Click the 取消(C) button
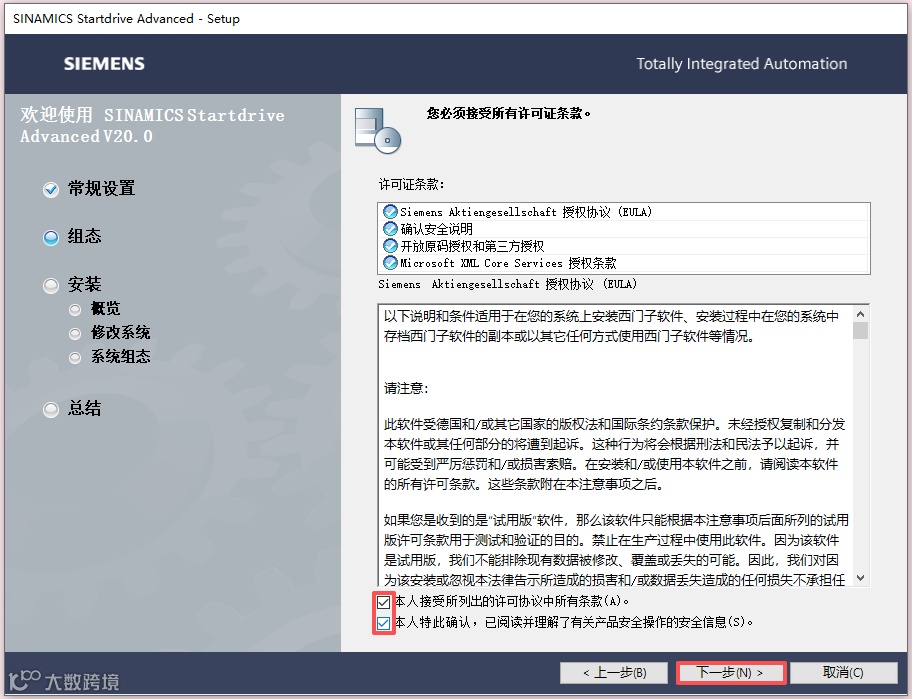This screenshot has width=912, height=699. pos(843,673)
